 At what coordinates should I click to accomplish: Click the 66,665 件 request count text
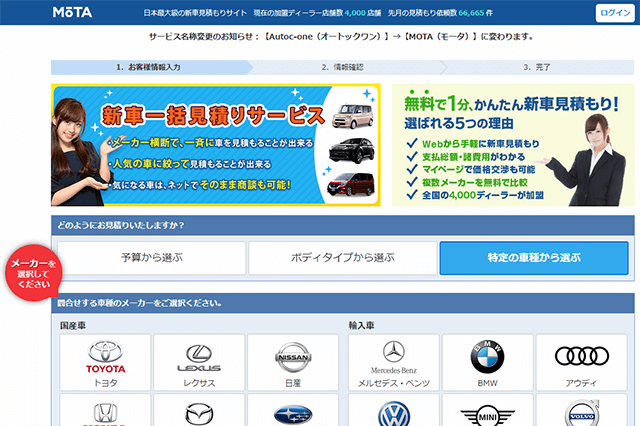[476, 13]
